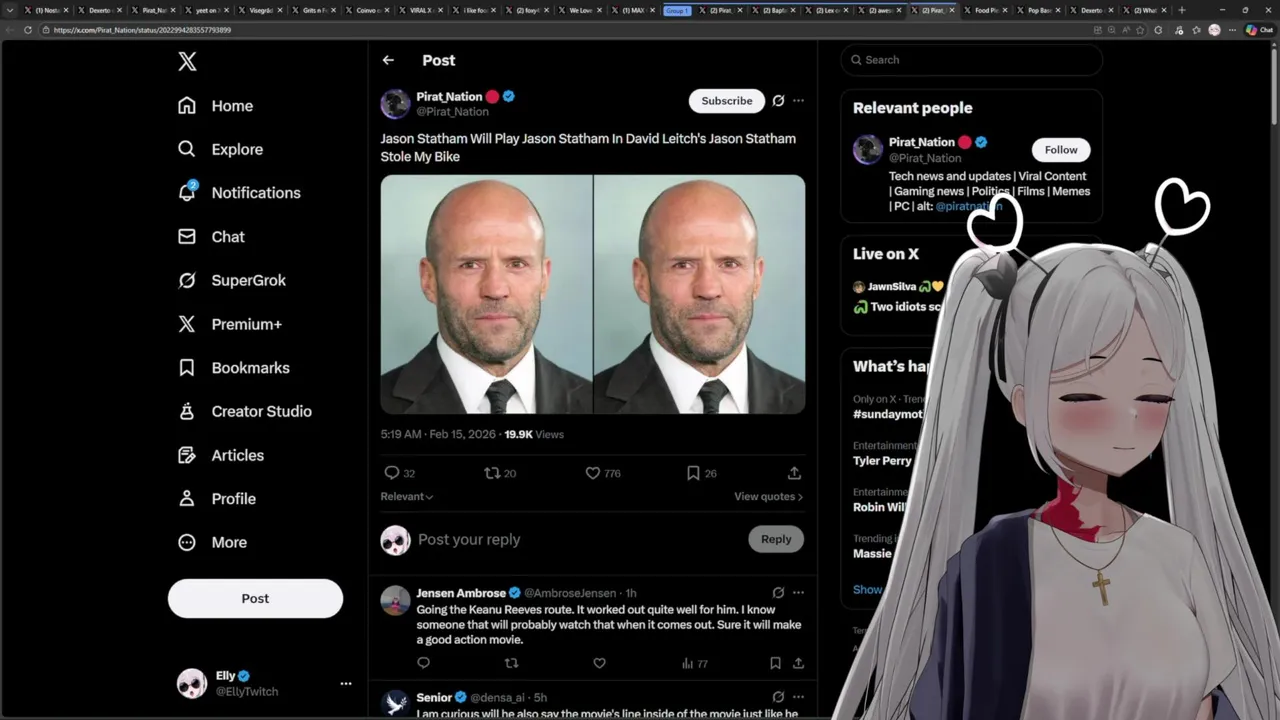Switch to the Coinvo browser tab
The image size is (1280, 720).
point(366,10)
